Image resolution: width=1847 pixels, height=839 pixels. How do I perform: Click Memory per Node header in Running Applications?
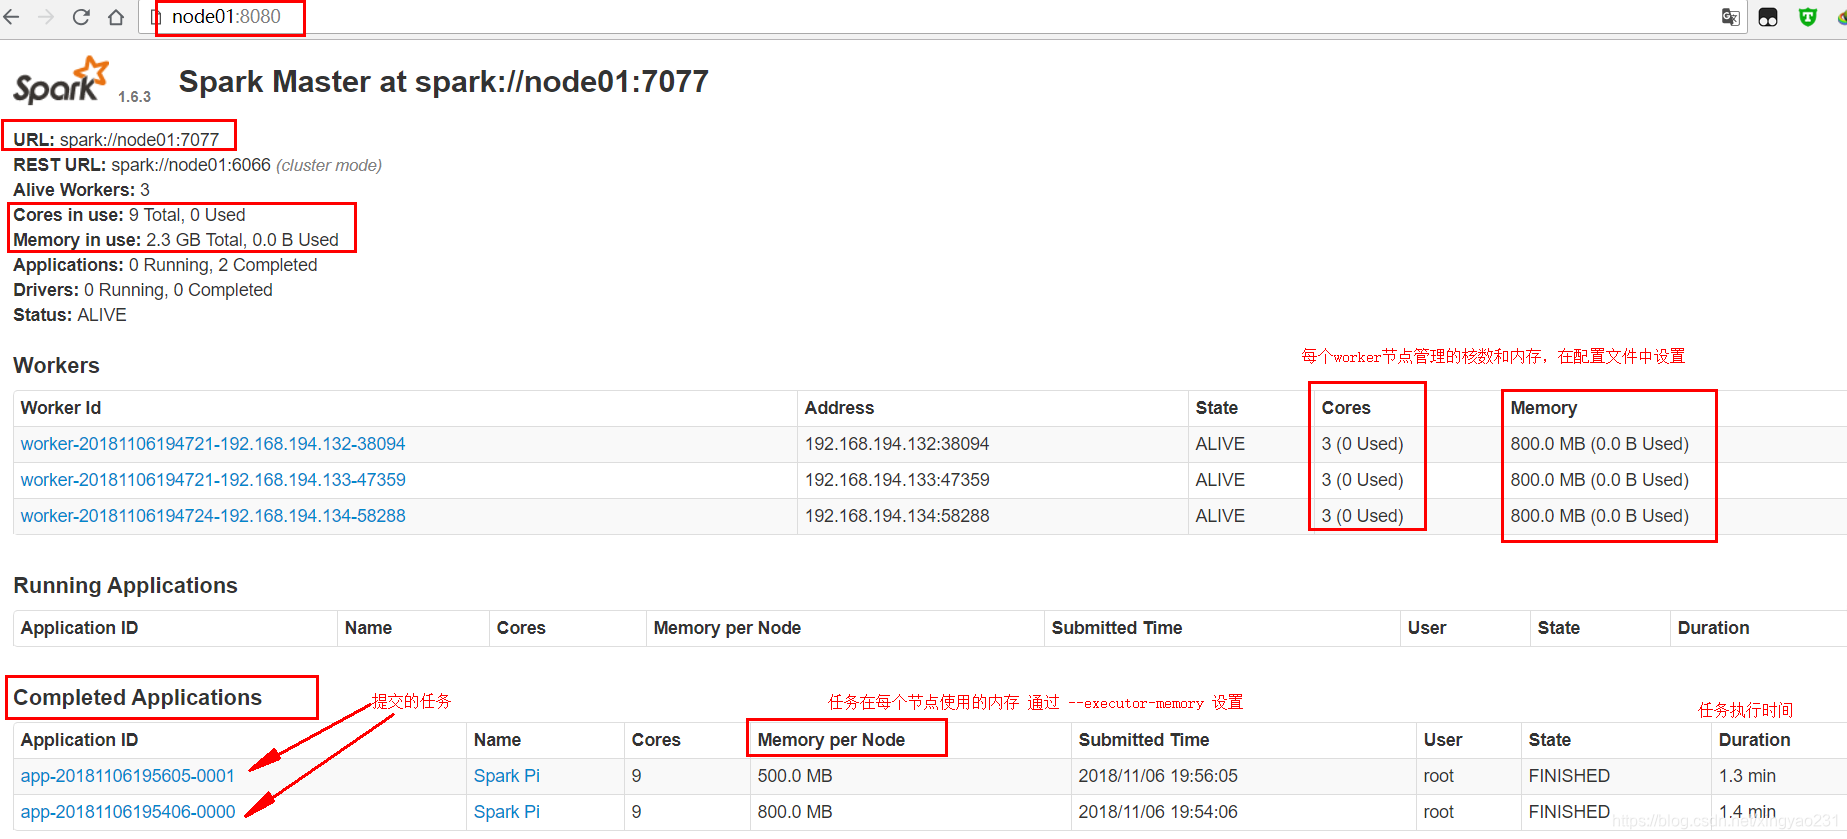pyautogui.click(x=727, y=628)
